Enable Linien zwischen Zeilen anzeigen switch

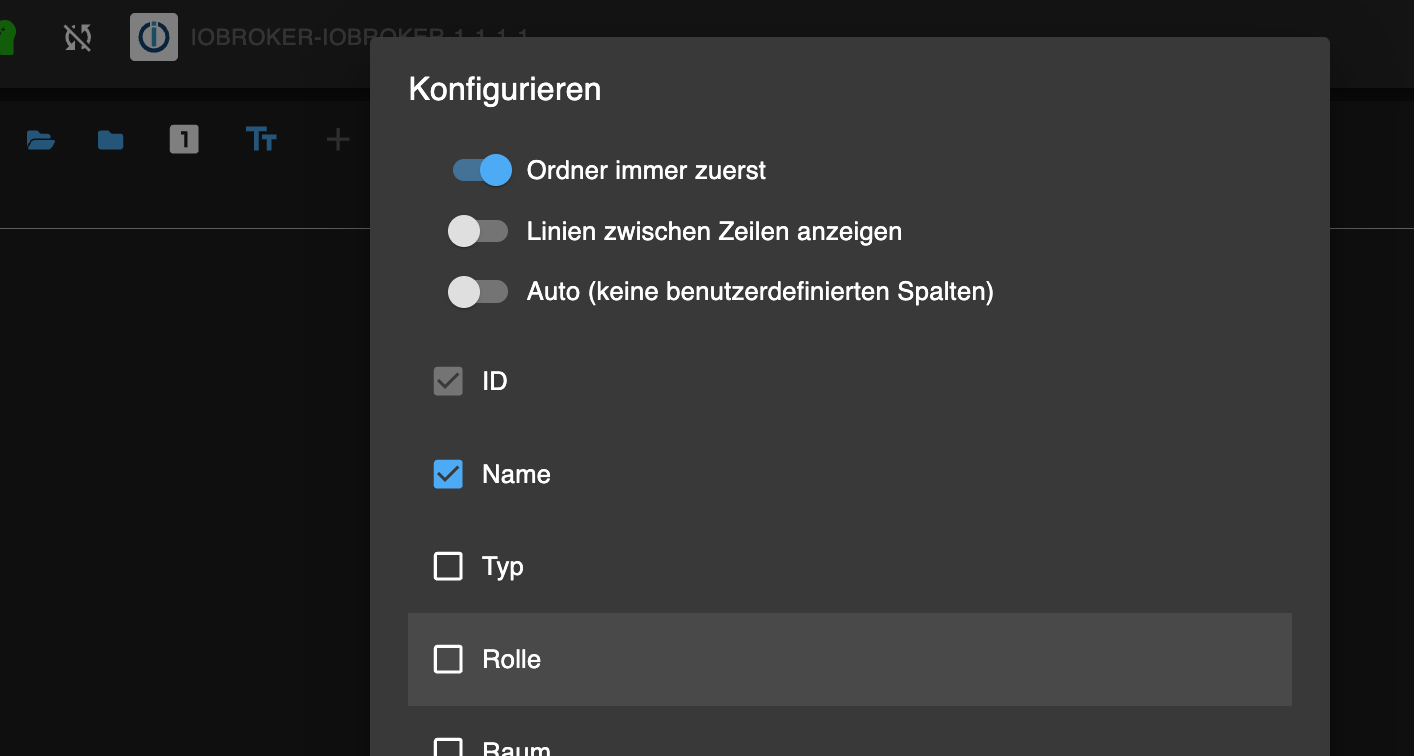coord(478,231)
